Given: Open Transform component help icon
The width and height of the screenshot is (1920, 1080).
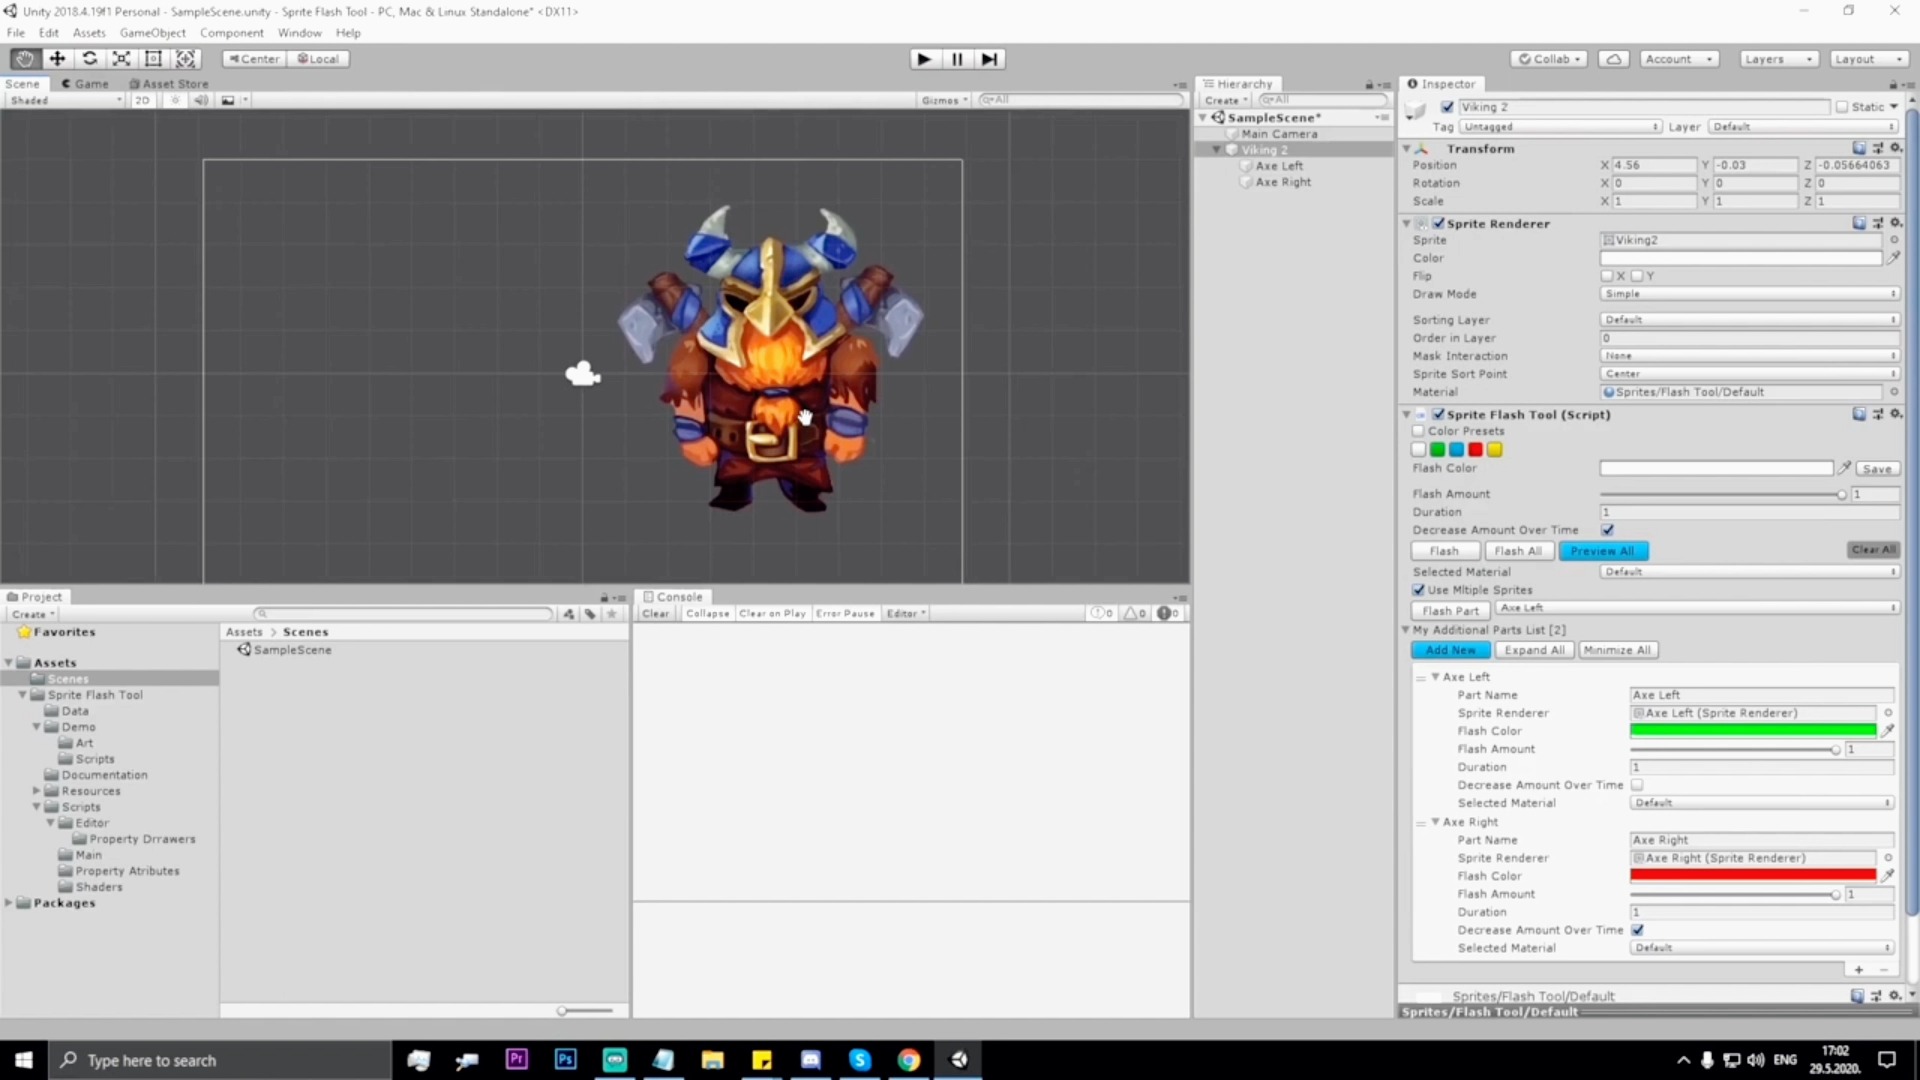Looking at the screenshot, I should (1859, 148).
